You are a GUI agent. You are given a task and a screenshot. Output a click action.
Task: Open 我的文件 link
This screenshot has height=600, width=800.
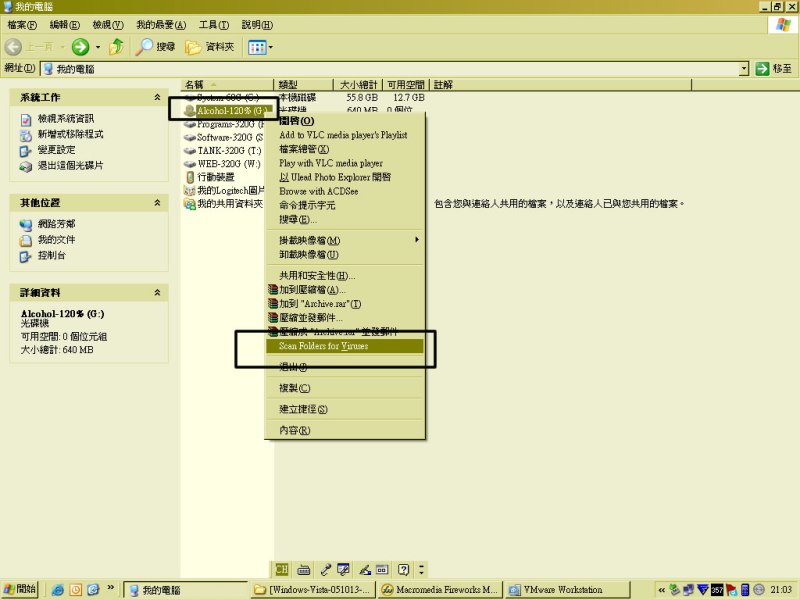click(x=57, y=240)
